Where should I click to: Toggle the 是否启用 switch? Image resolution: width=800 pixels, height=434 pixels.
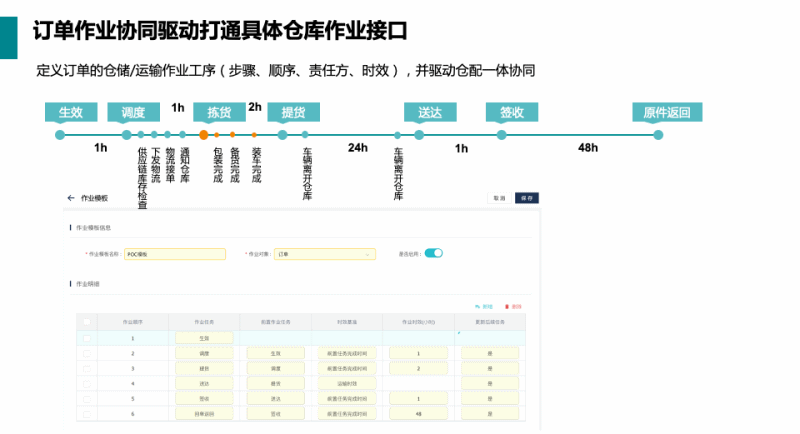tap(433, 253)
